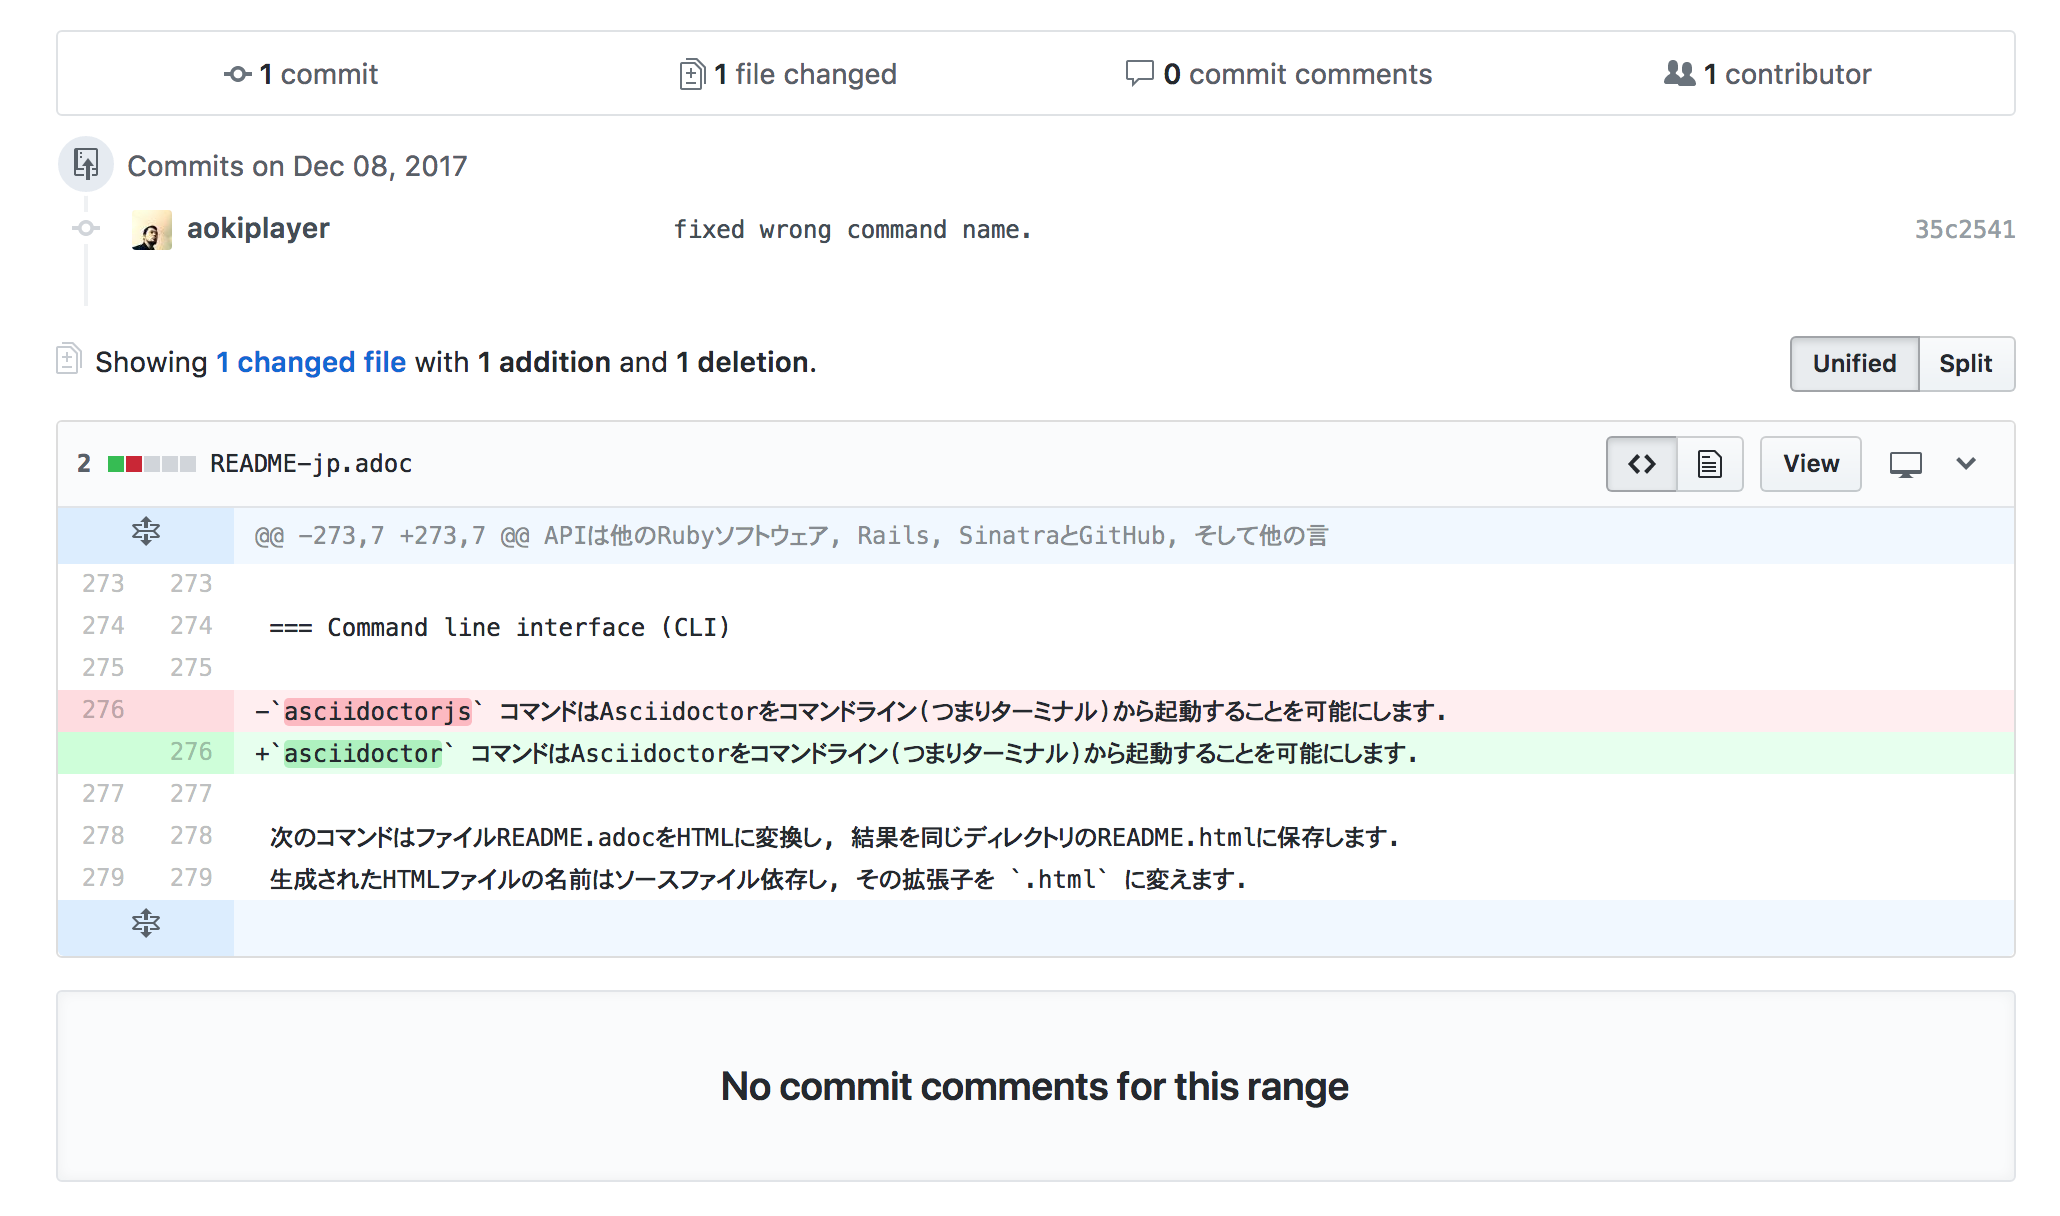The width and height of the screenshot is (2060, 1216).
Task: Click the code view icon in diff toolbar
Action: pos(1640,463)
